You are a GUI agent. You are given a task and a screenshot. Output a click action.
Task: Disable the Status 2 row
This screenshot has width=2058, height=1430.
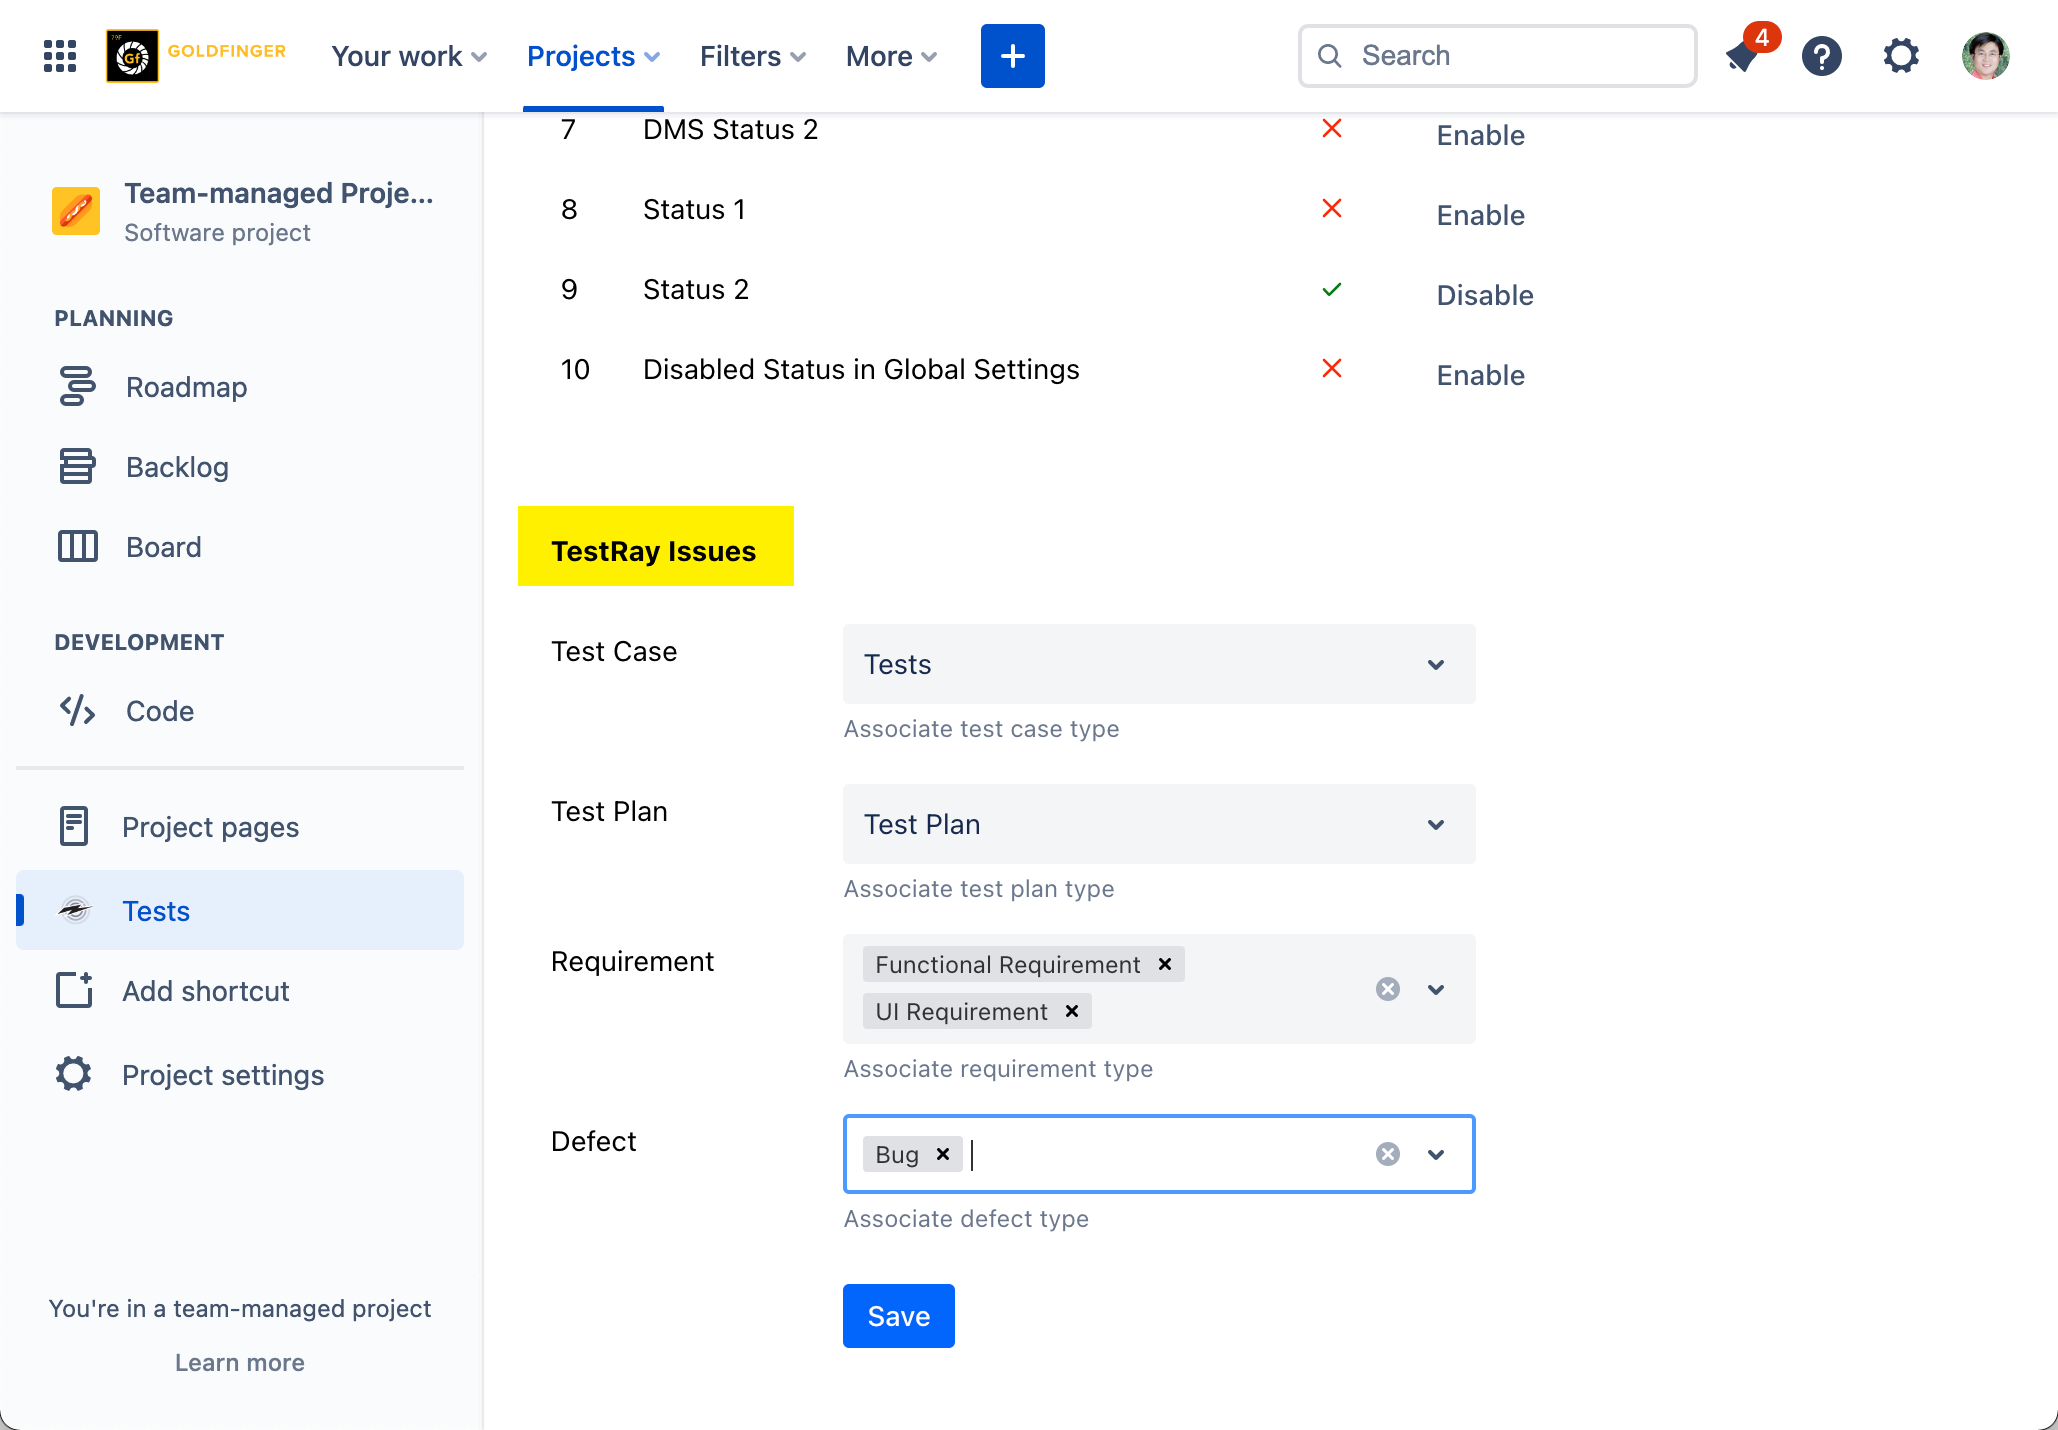(1484, 295)
